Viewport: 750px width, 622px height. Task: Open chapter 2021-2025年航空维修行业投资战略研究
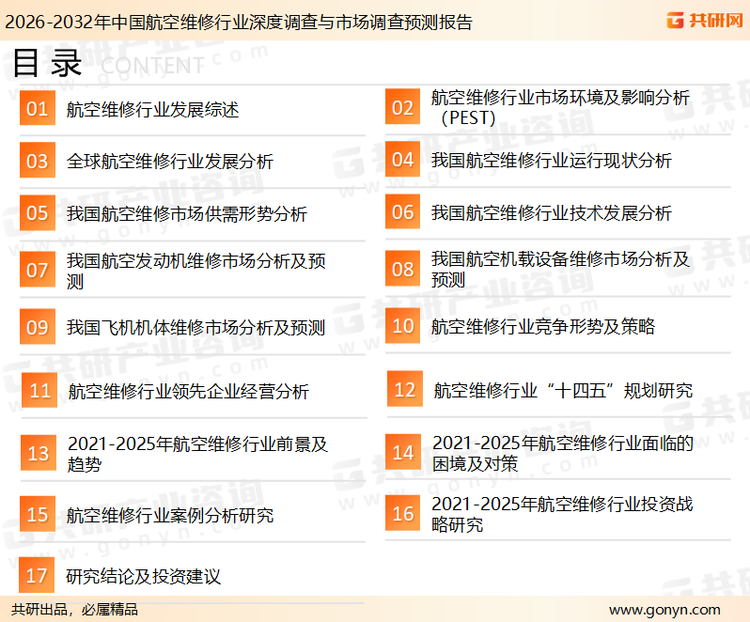point(562,514)
